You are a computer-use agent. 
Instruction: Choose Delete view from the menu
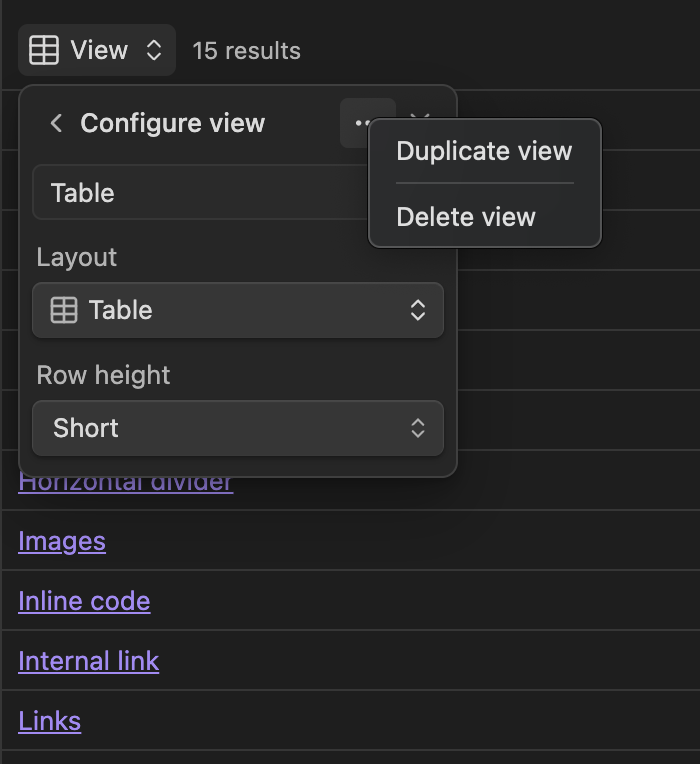click(x=466, y=217)
